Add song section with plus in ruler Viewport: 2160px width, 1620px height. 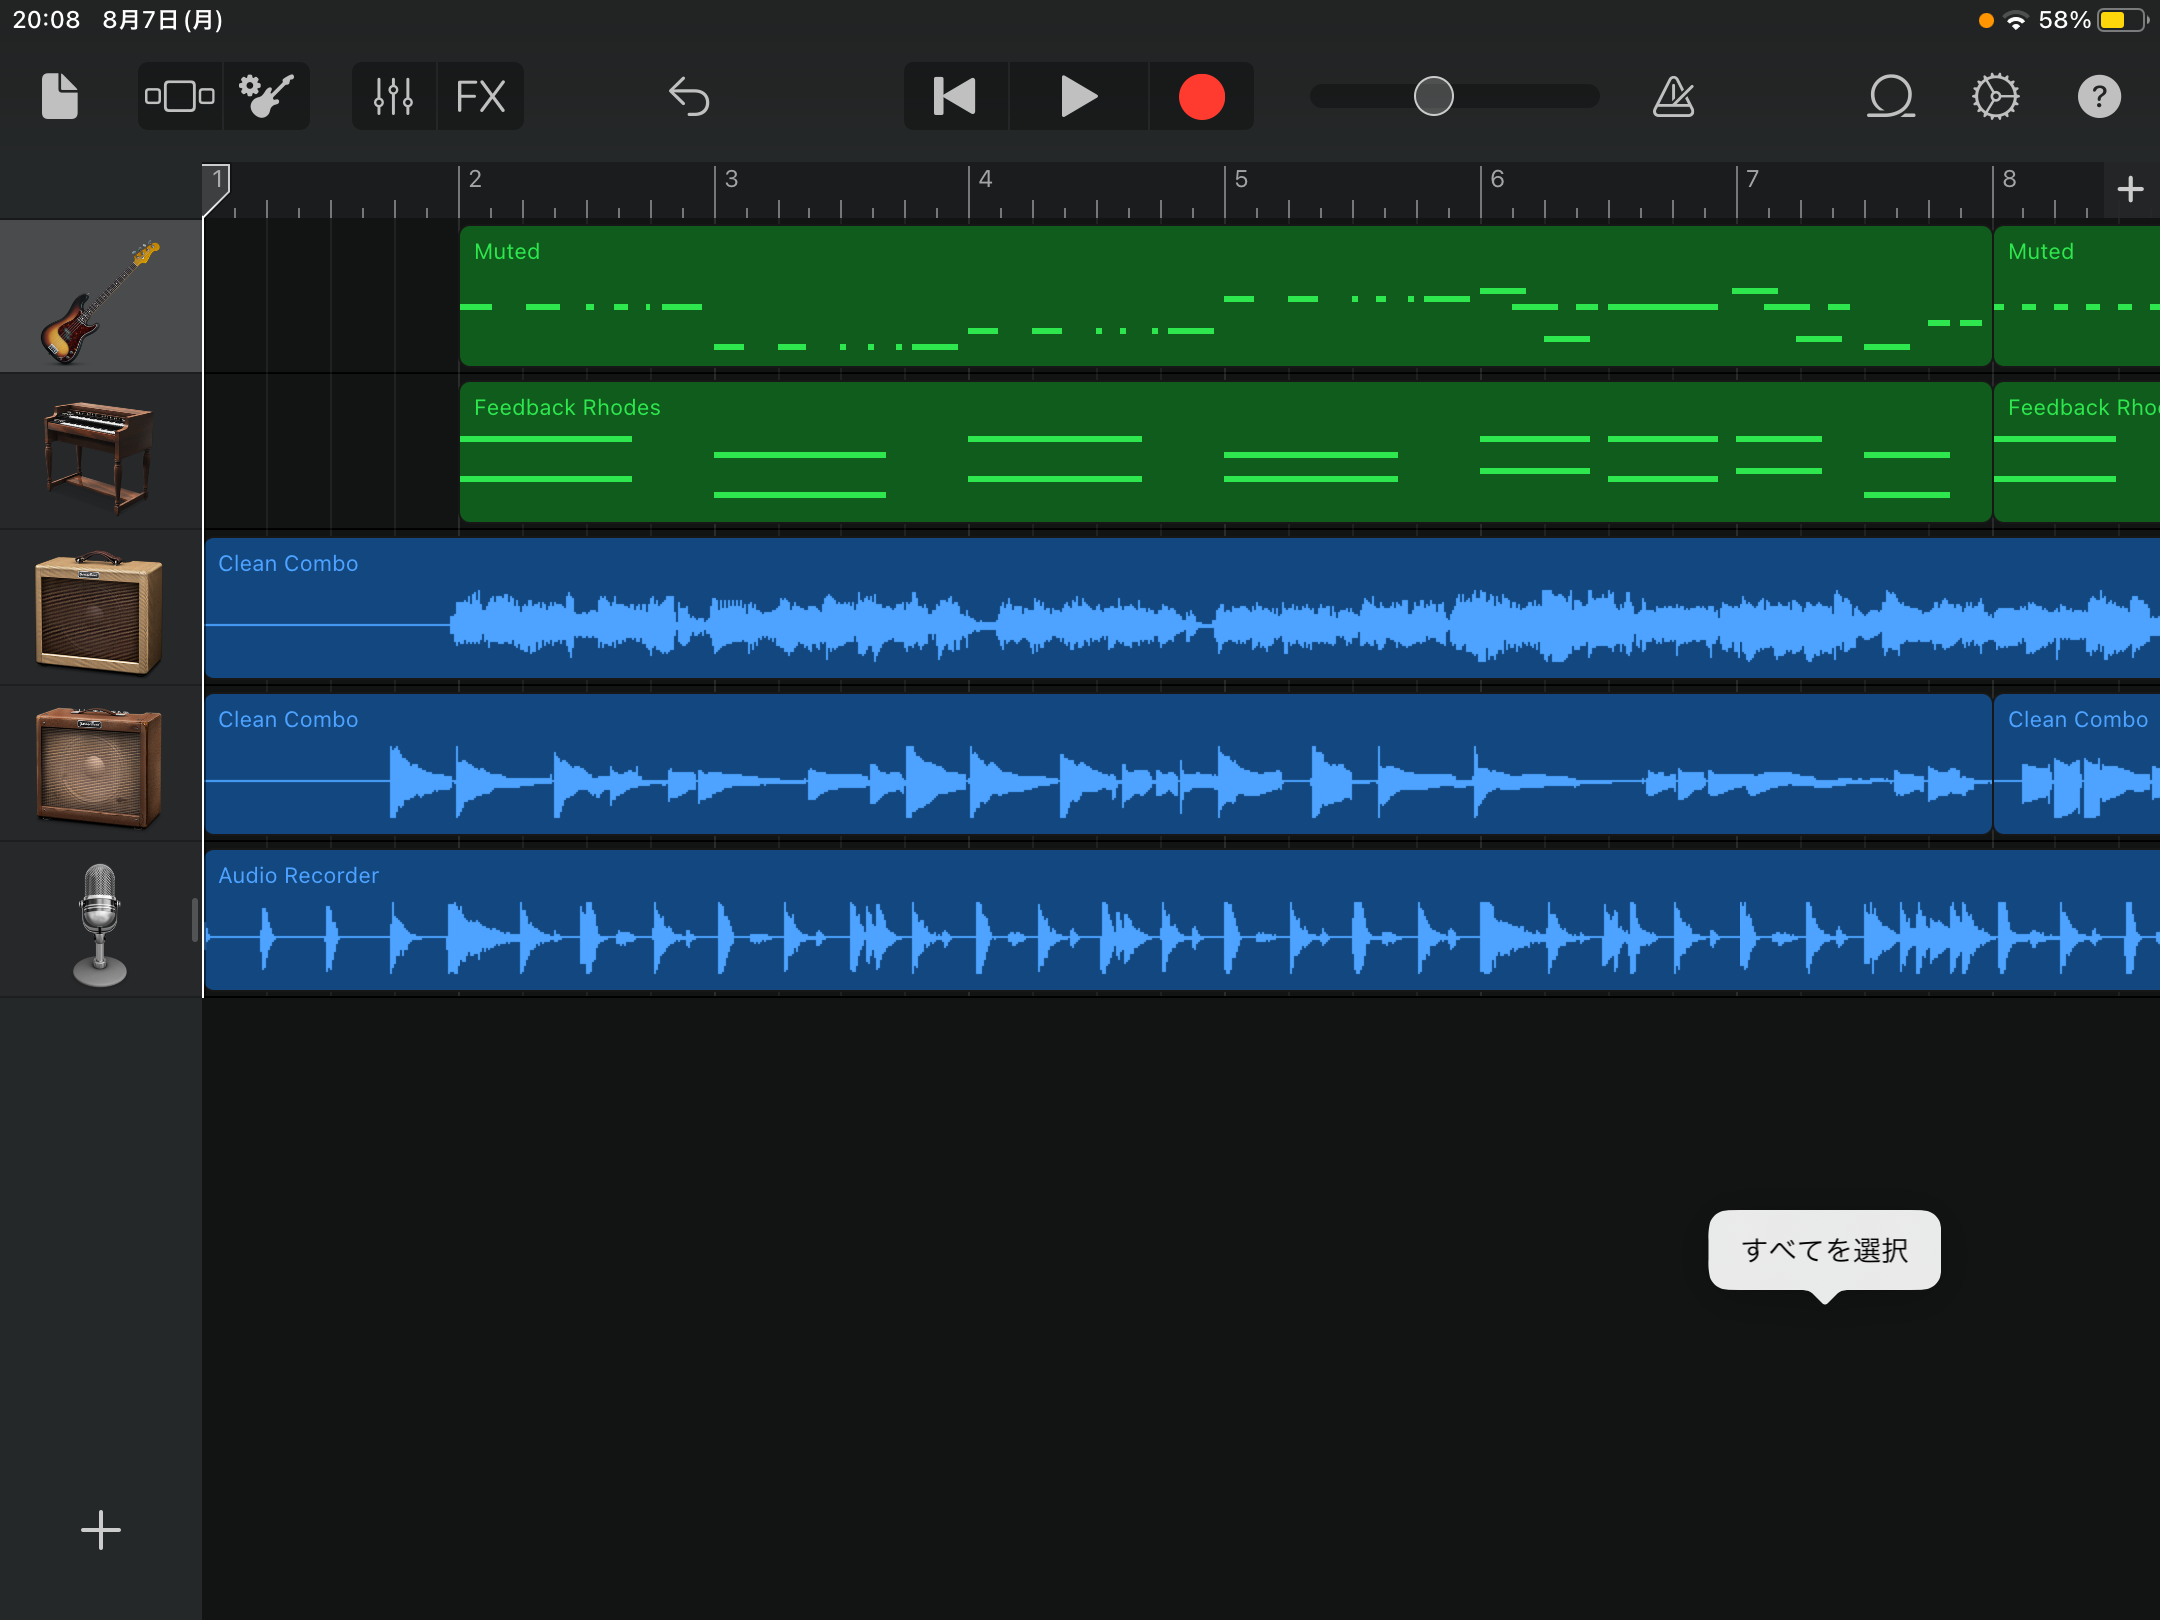coord(2130,189)
